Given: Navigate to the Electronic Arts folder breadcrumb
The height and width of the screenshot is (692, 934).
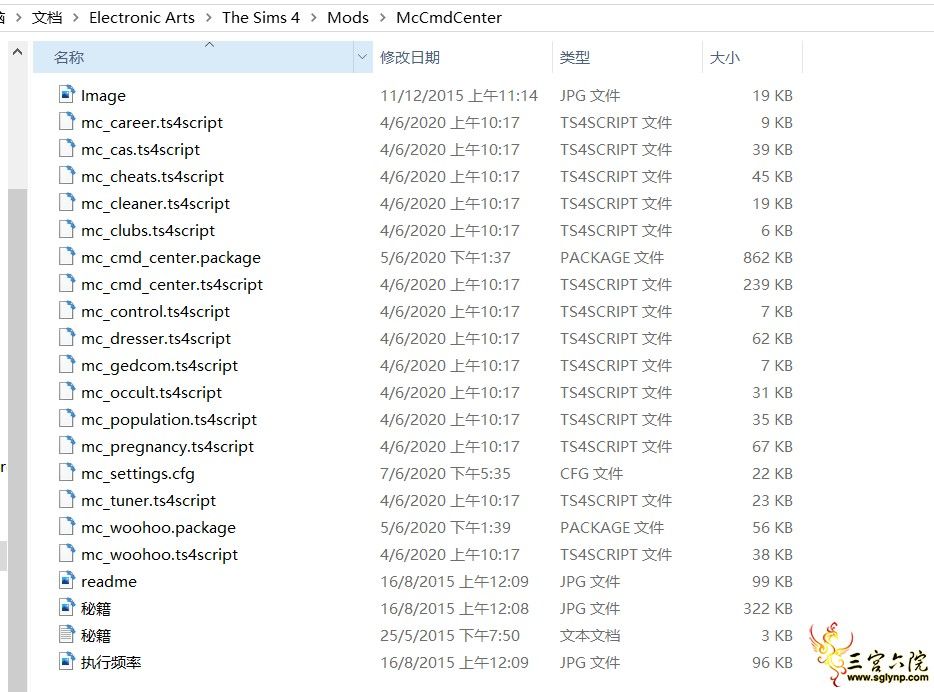Looking at the screenshot, I should (142, 18).
